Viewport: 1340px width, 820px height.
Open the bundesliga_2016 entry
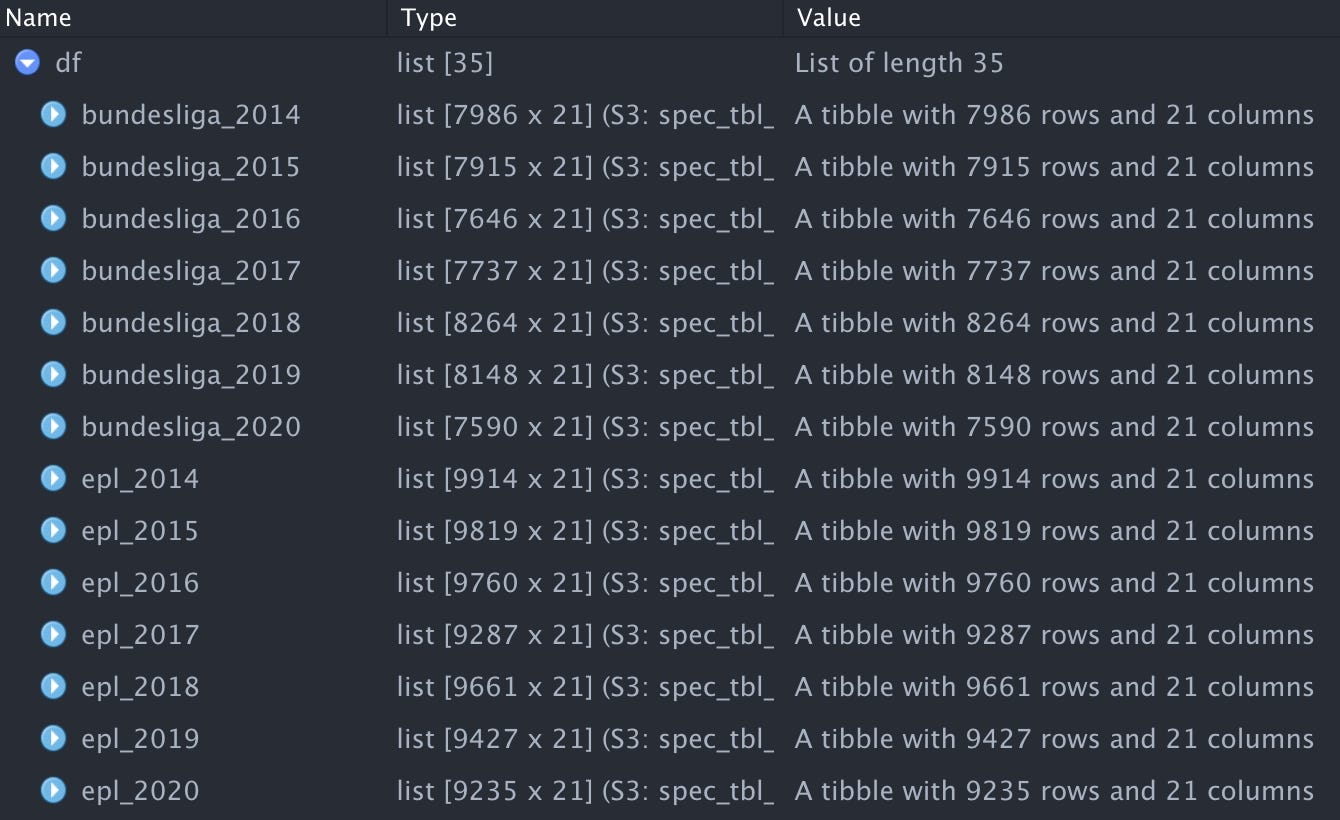(x=192, y=218)
